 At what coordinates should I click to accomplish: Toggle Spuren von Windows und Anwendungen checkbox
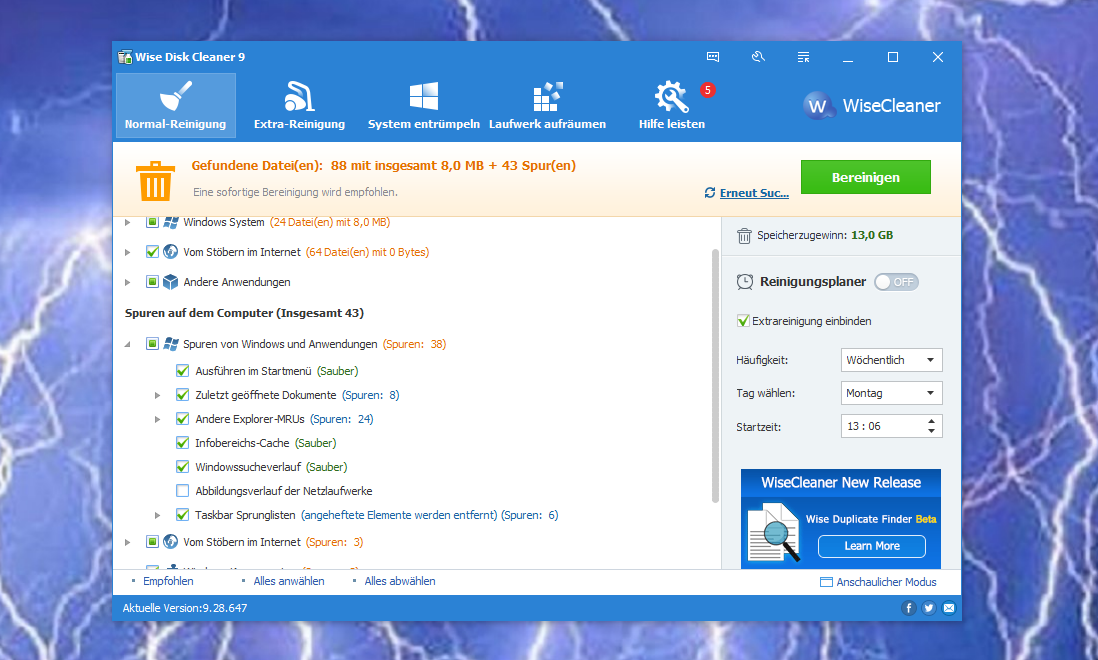click(153, 344)
